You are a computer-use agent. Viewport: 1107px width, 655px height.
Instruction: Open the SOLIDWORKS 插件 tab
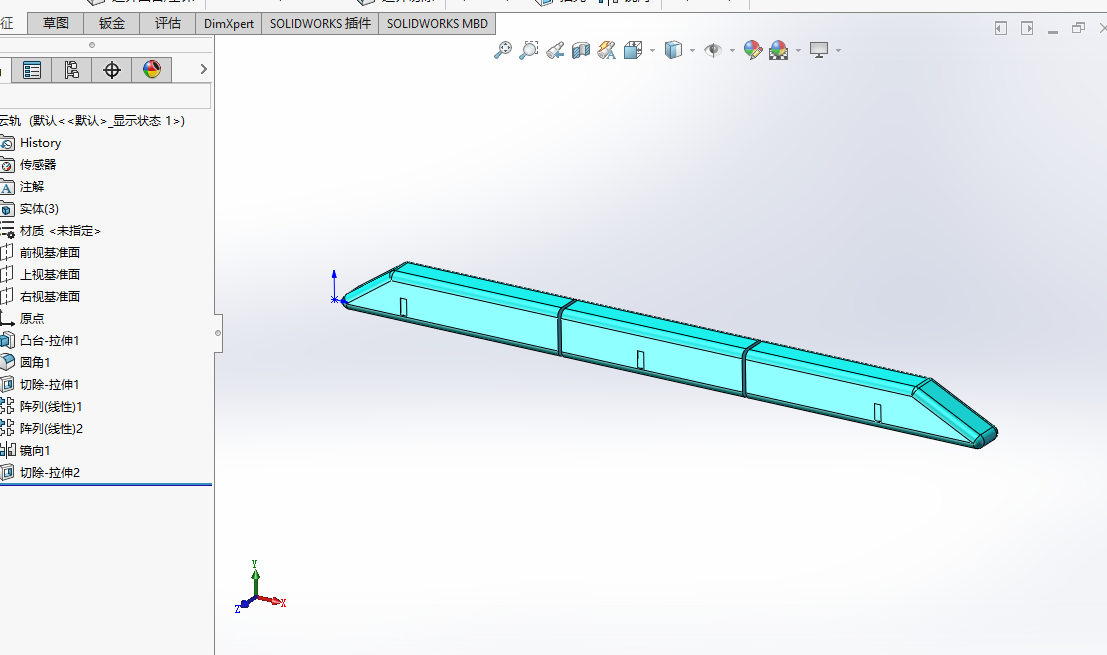tap(320, 23)
